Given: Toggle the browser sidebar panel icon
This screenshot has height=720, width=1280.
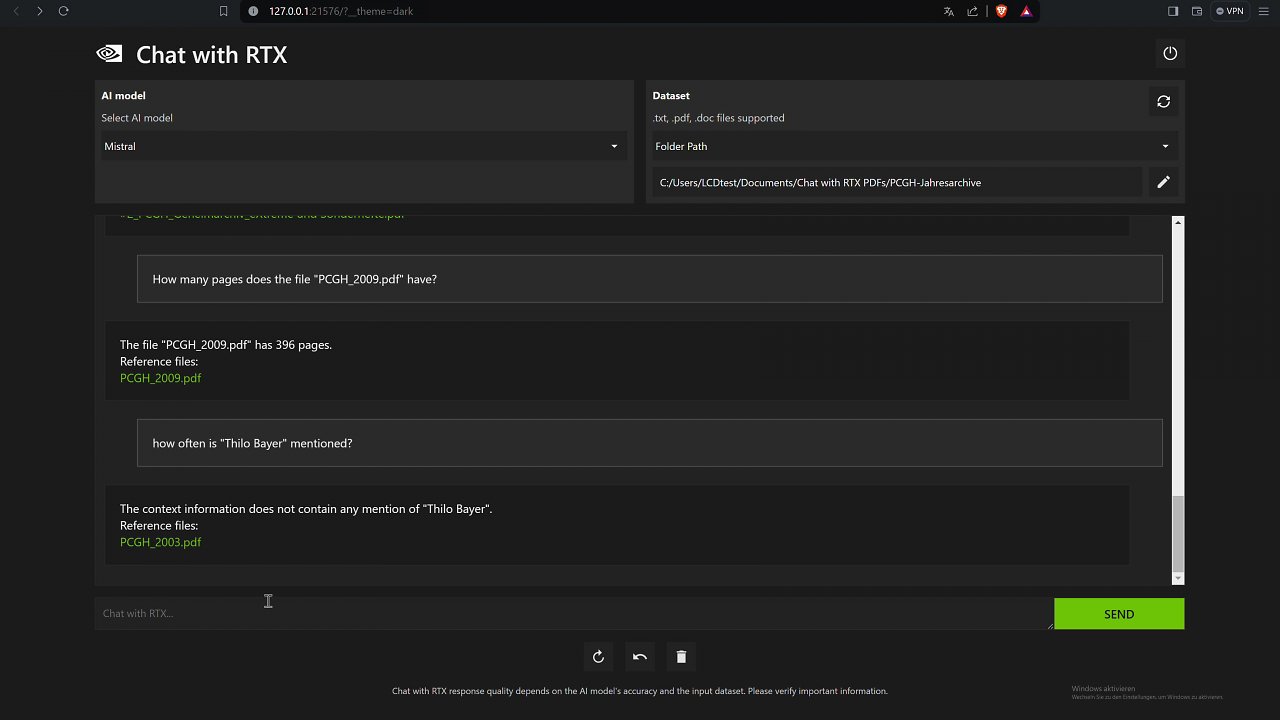Looking at the screenshot, I should click(x=1173, y=11).
